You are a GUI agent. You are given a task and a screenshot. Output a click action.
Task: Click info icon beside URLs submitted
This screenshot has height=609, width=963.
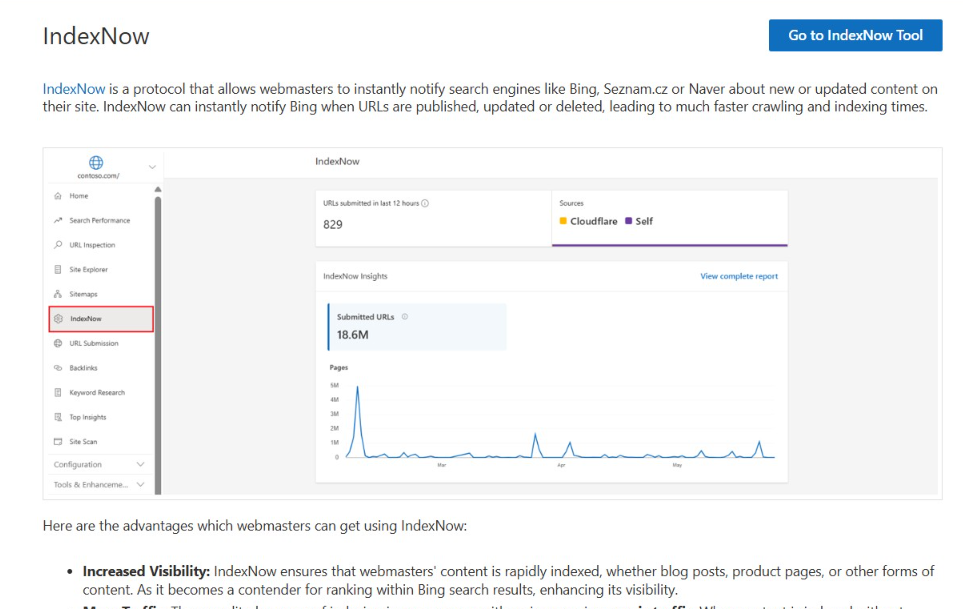[426, 203]
